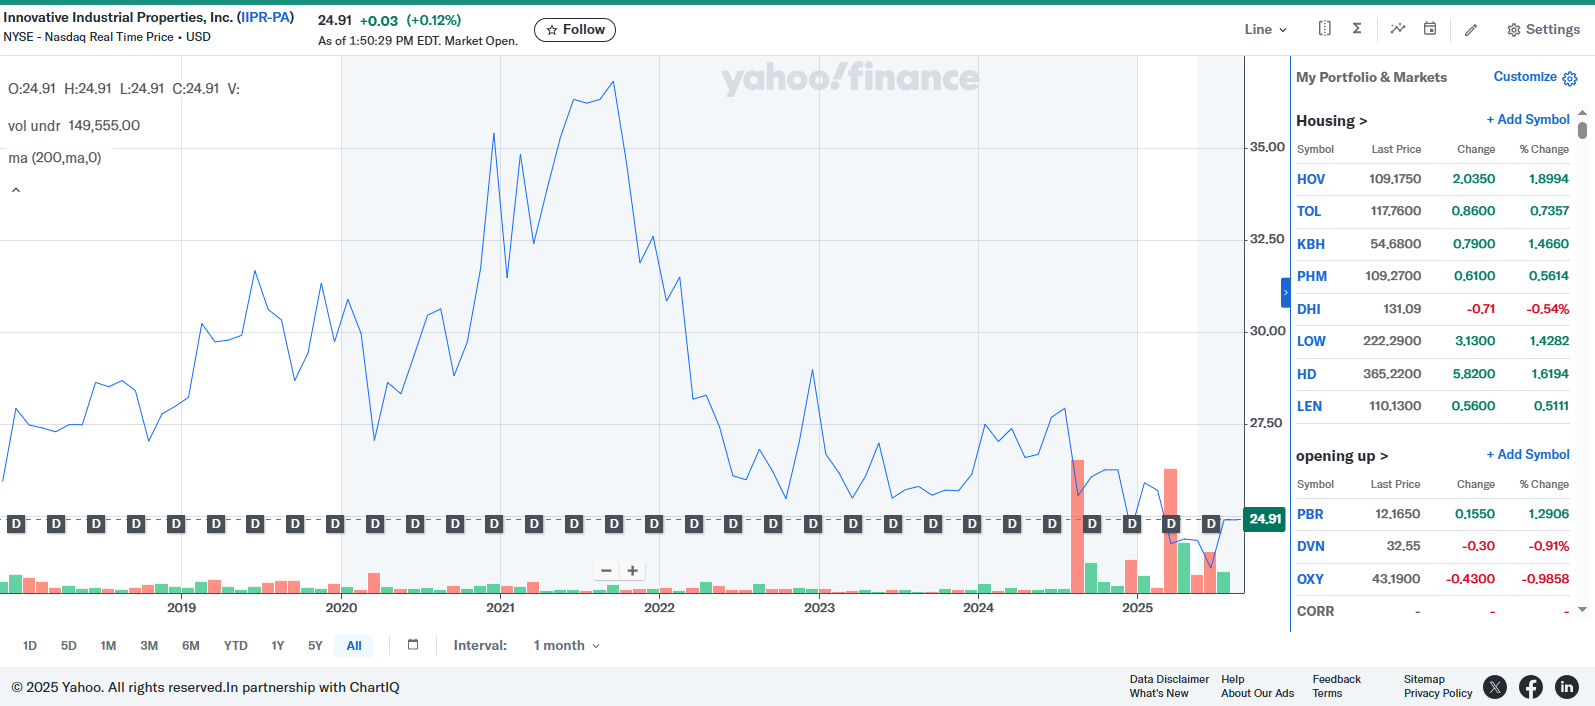Select the 5Y range tab
Viewport: 1595px width, 706px height.
(315, 646)
